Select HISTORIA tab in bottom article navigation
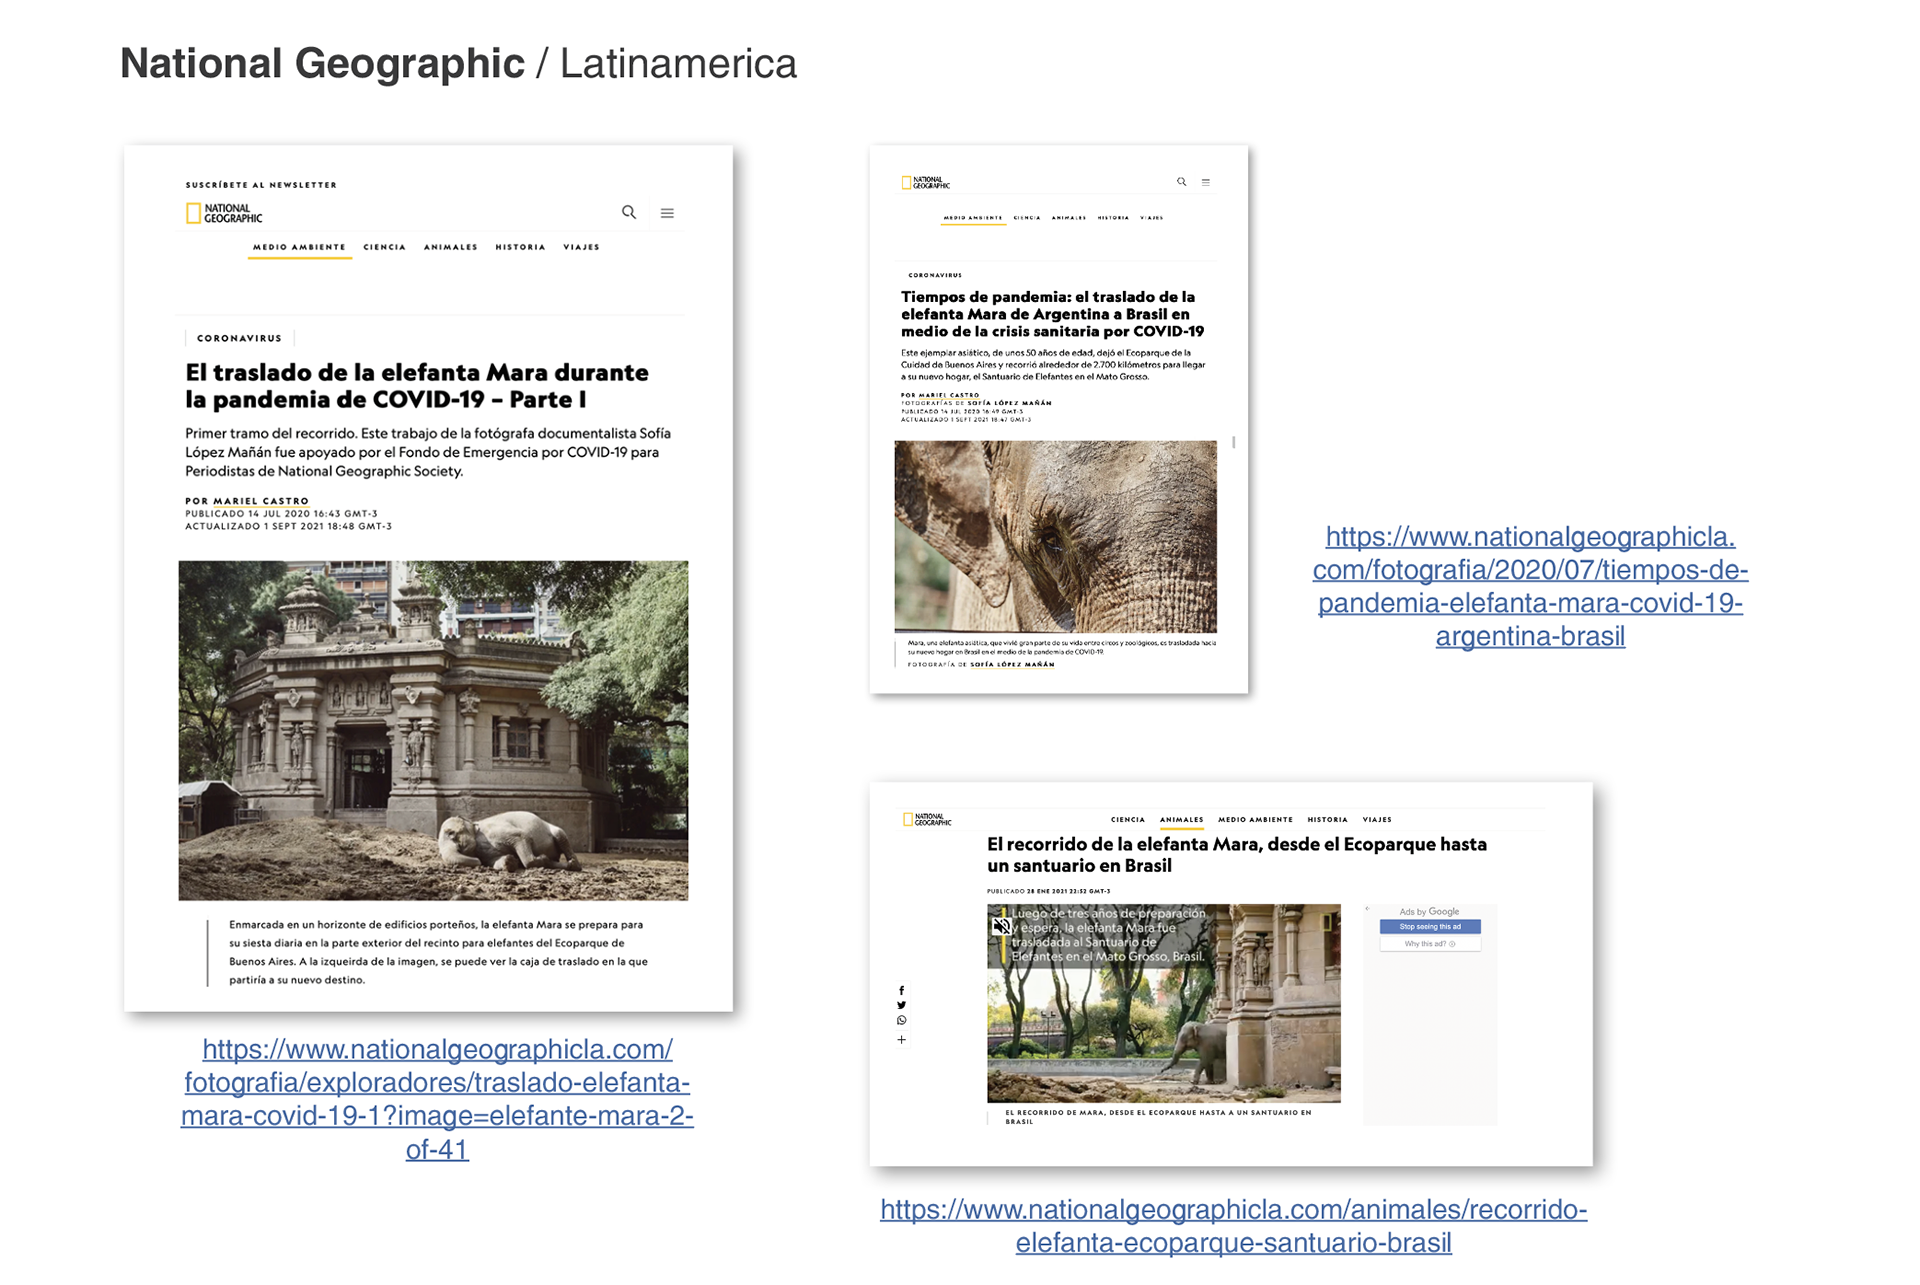Screen dimensions: 1920x1285 point(1327,819)
